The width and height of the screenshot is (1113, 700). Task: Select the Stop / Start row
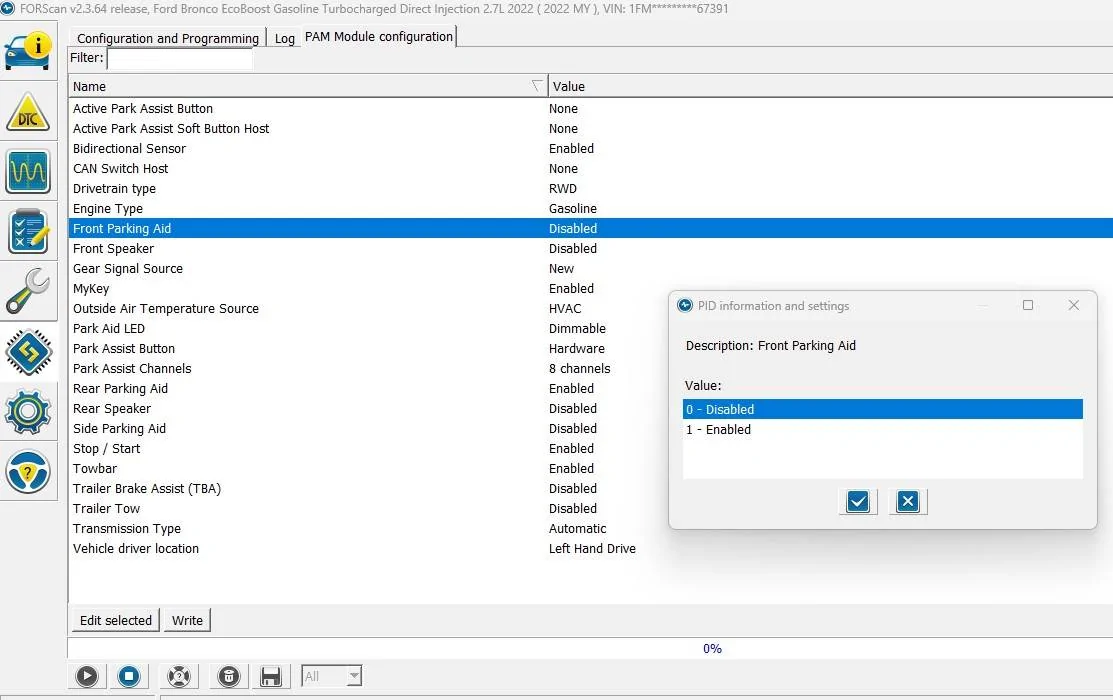[368, 448]
